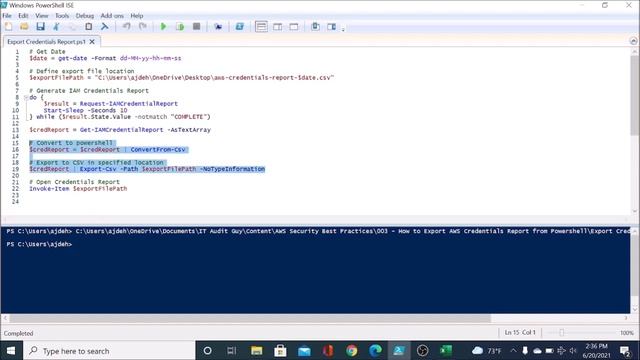The image size is (640, 360).
Task: Show the Command window icon
Action: click(x=315, y=27)
